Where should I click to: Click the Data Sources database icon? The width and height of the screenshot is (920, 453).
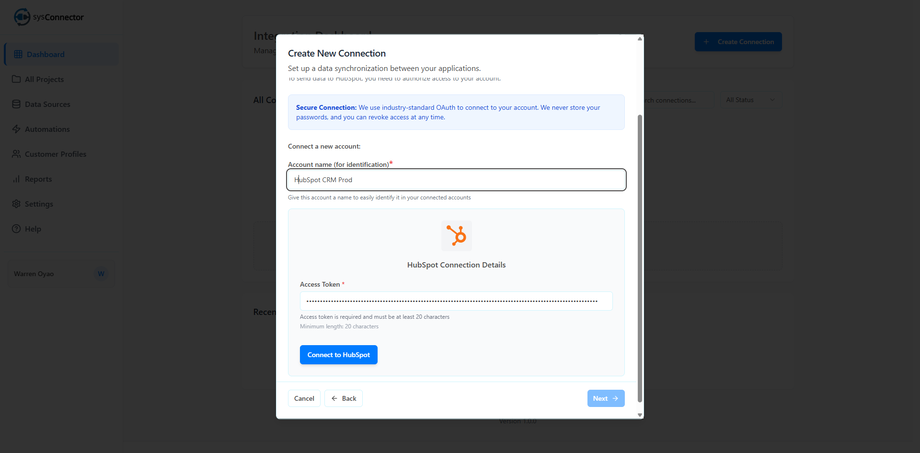pos(16,104)
